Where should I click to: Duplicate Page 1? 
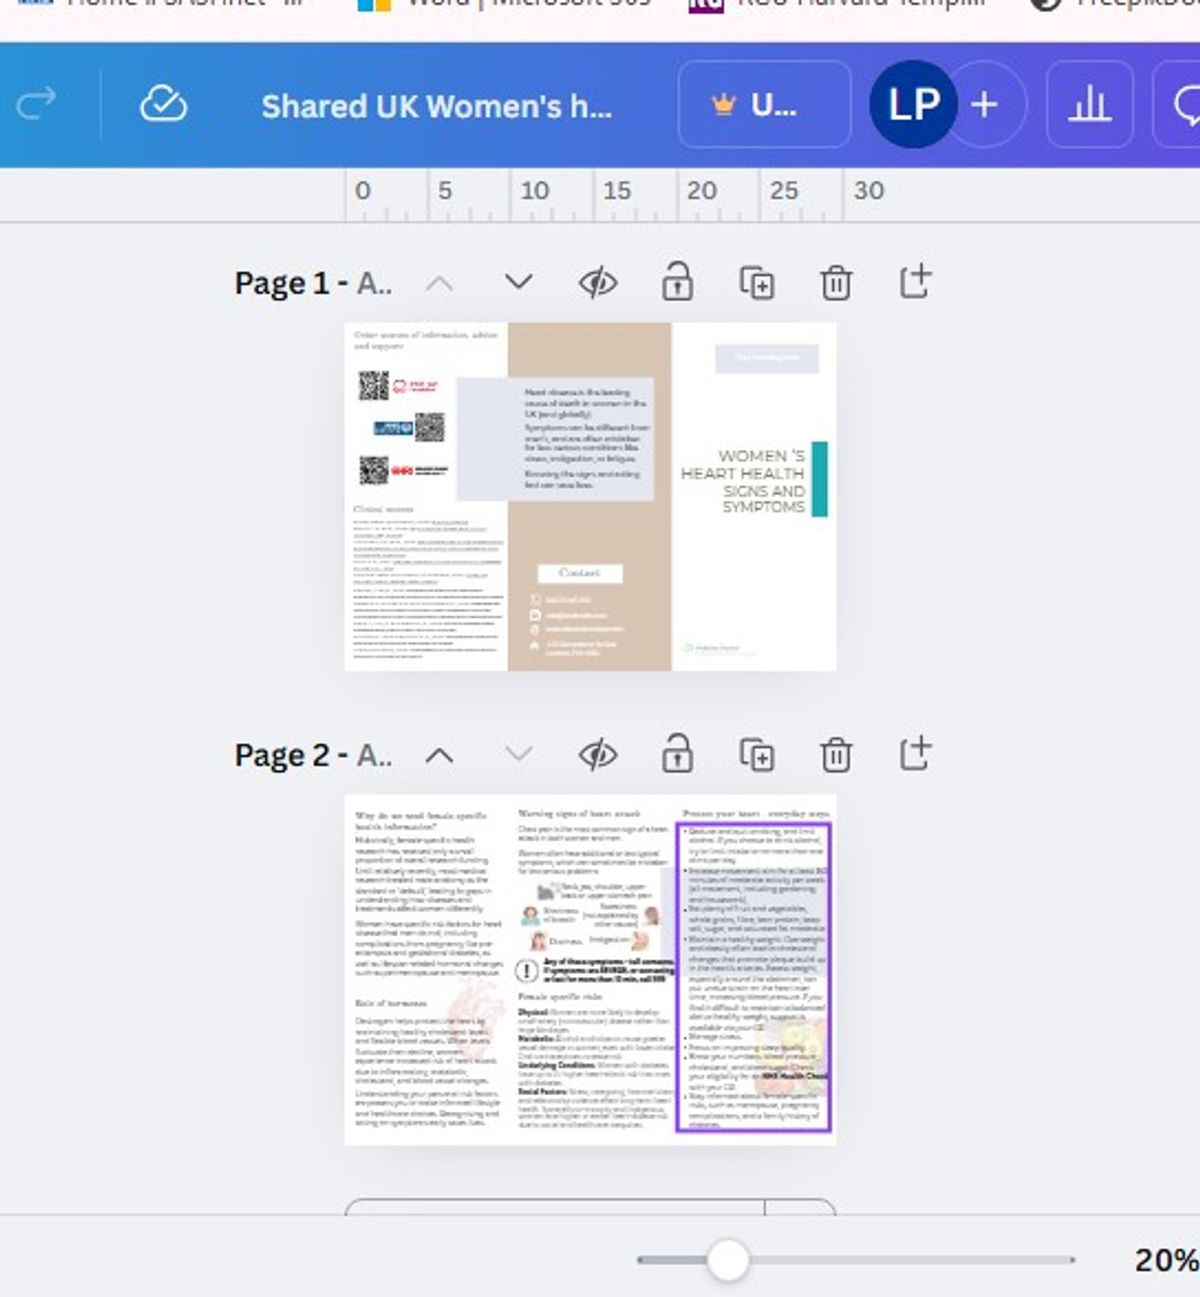[757, 283]
